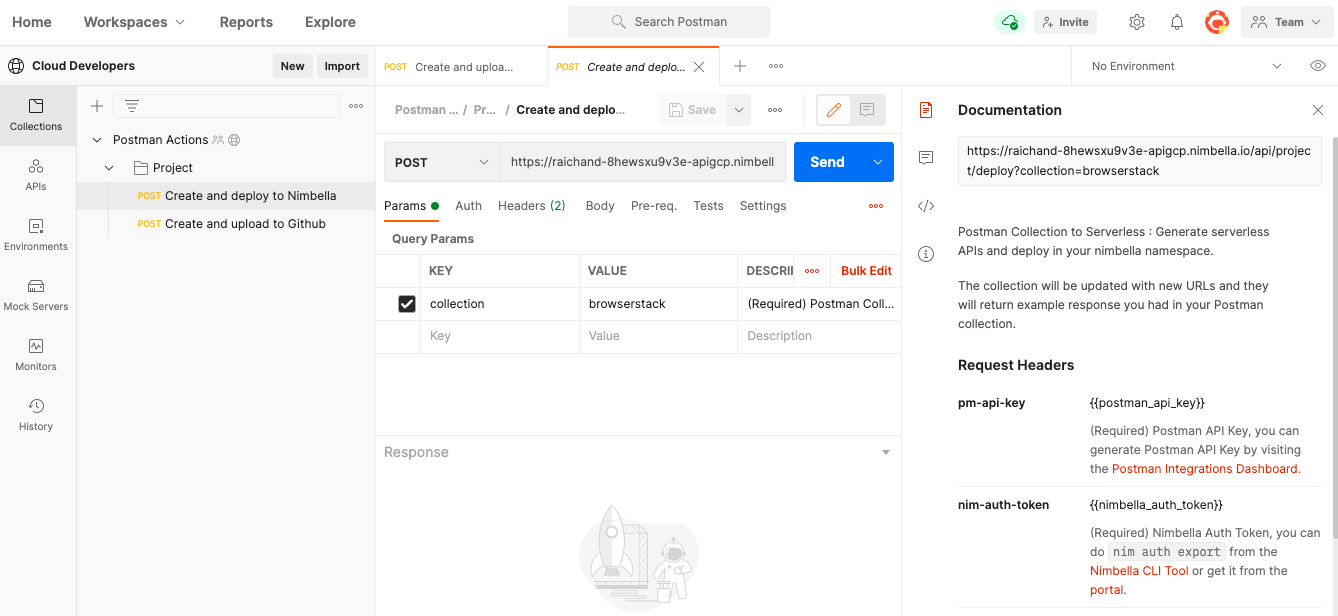Screen dimensions: 1338x616
Task: Open the Comments icon in right sidebar
Action: (x=926, y=158)
